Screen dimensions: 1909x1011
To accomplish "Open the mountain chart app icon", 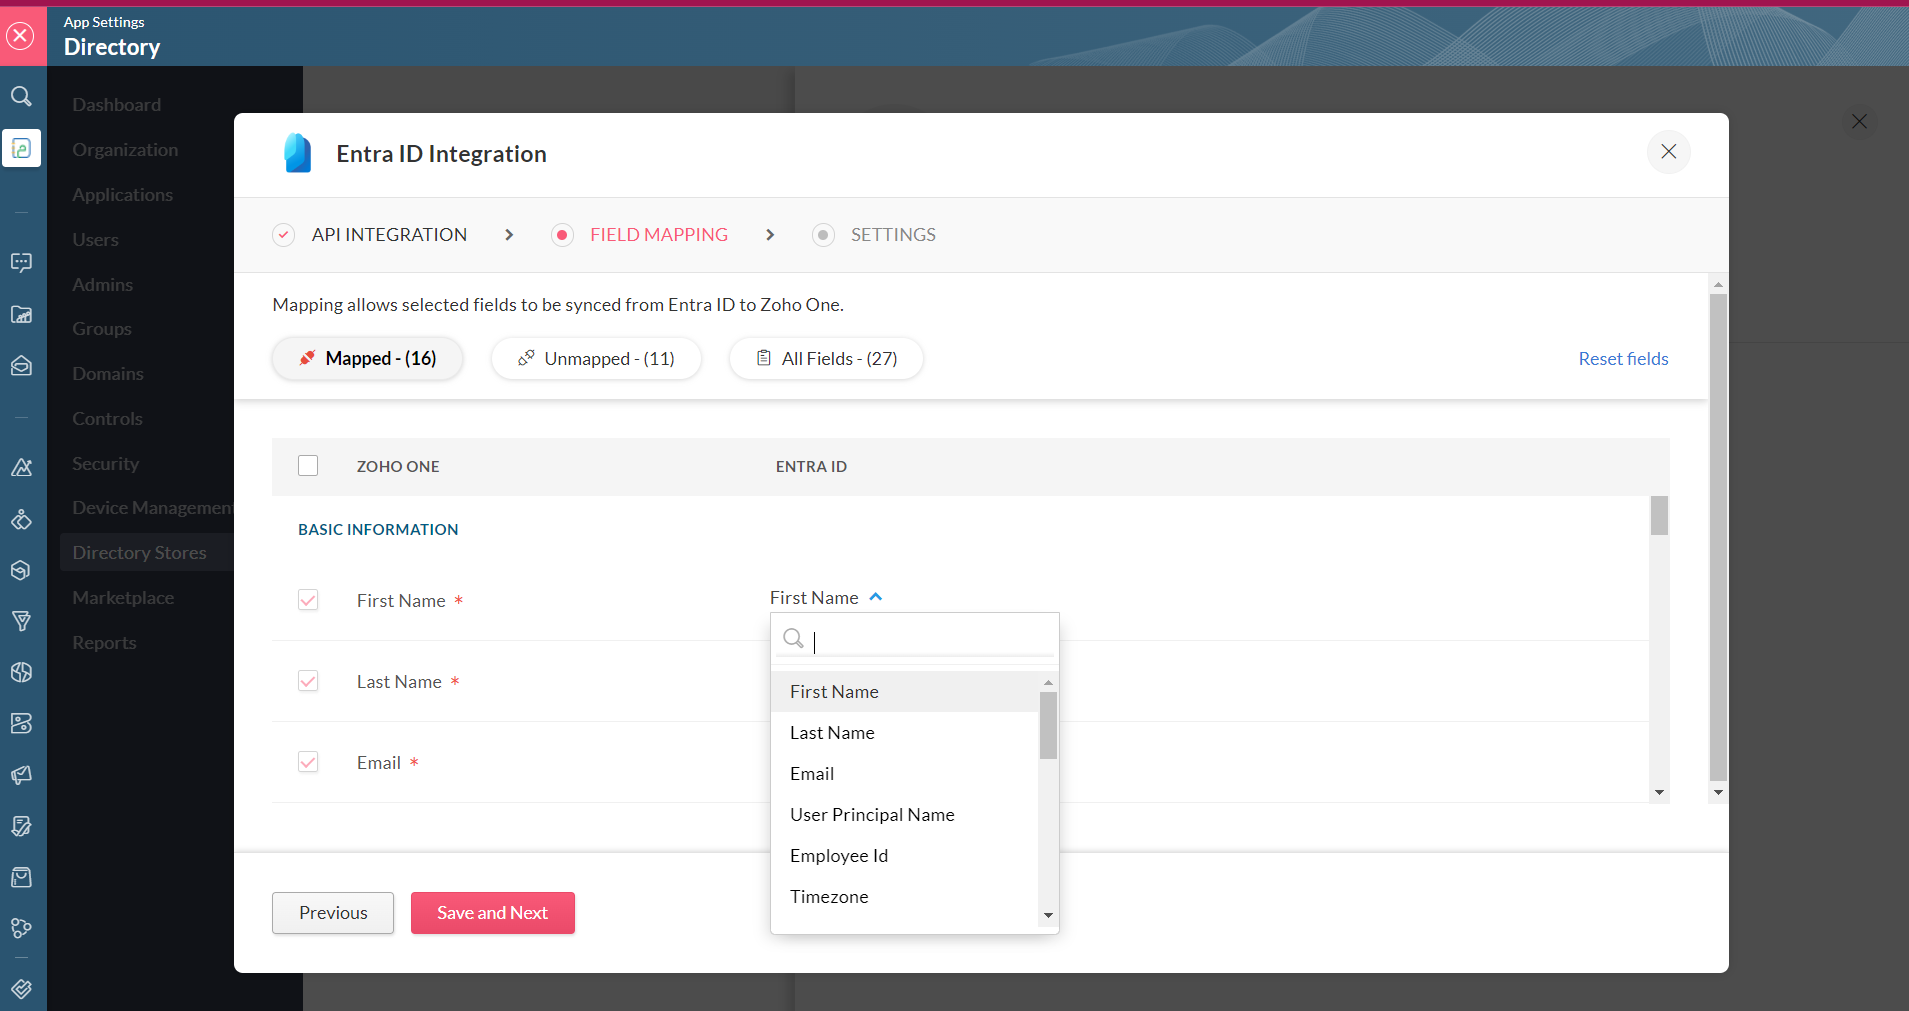I will coord(21,467).
